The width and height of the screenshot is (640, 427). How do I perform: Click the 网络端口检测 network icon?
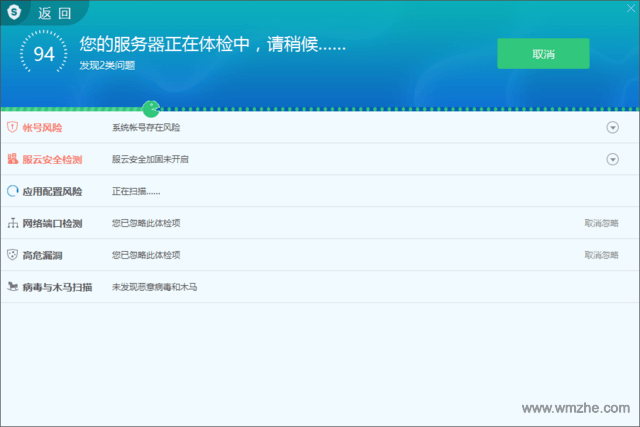pos(13,223)
